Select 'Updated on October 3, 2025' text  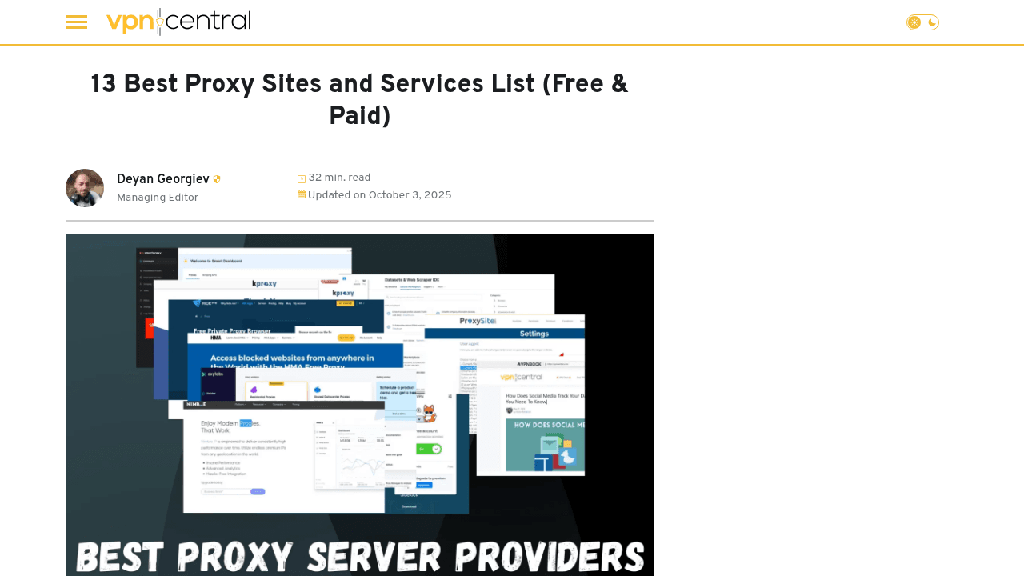(379, 195)
